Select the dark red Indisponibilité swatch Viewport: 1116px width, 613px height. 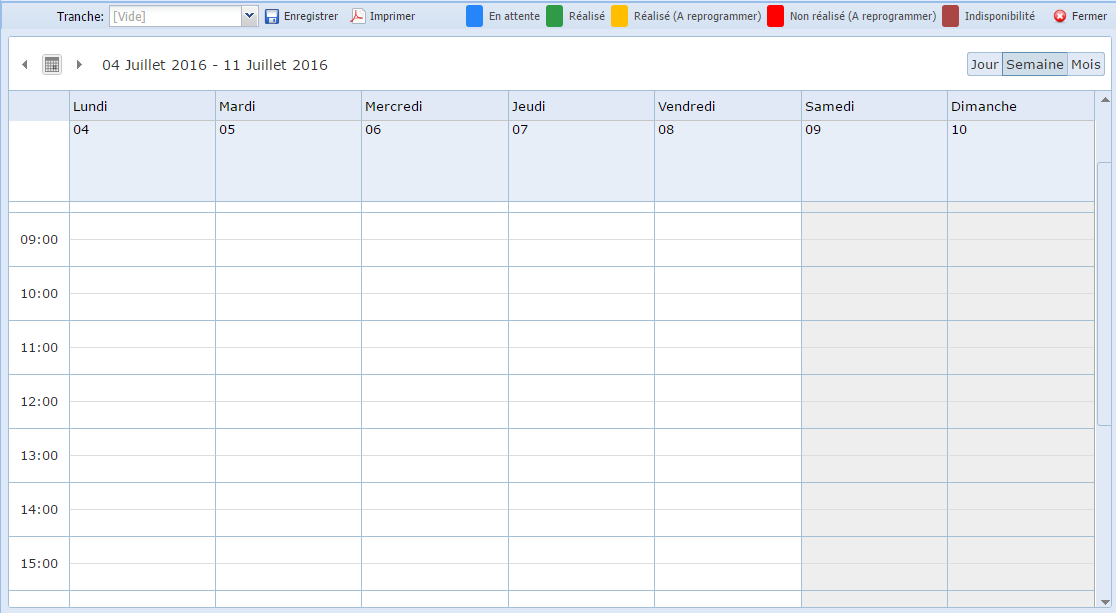[950, 16]
